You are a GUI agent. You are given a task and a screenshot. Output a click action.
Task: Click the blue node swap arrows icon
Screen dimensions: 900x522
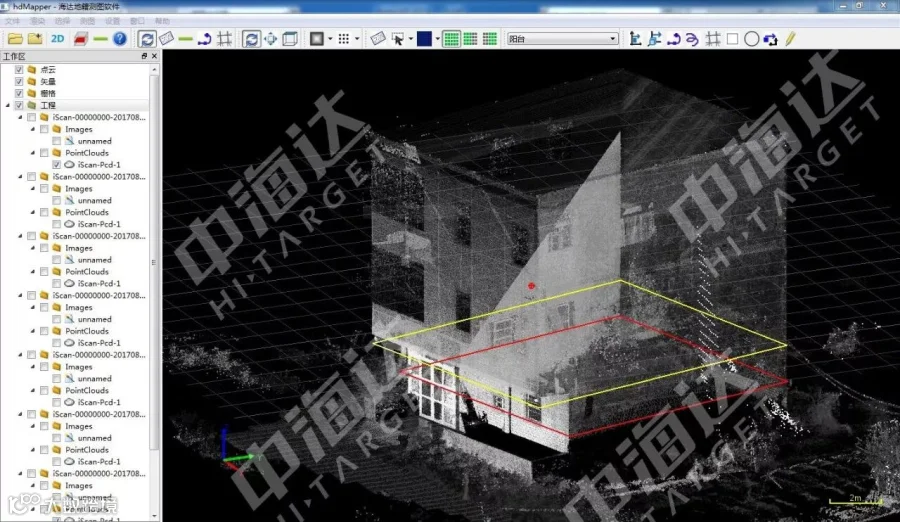770,39
